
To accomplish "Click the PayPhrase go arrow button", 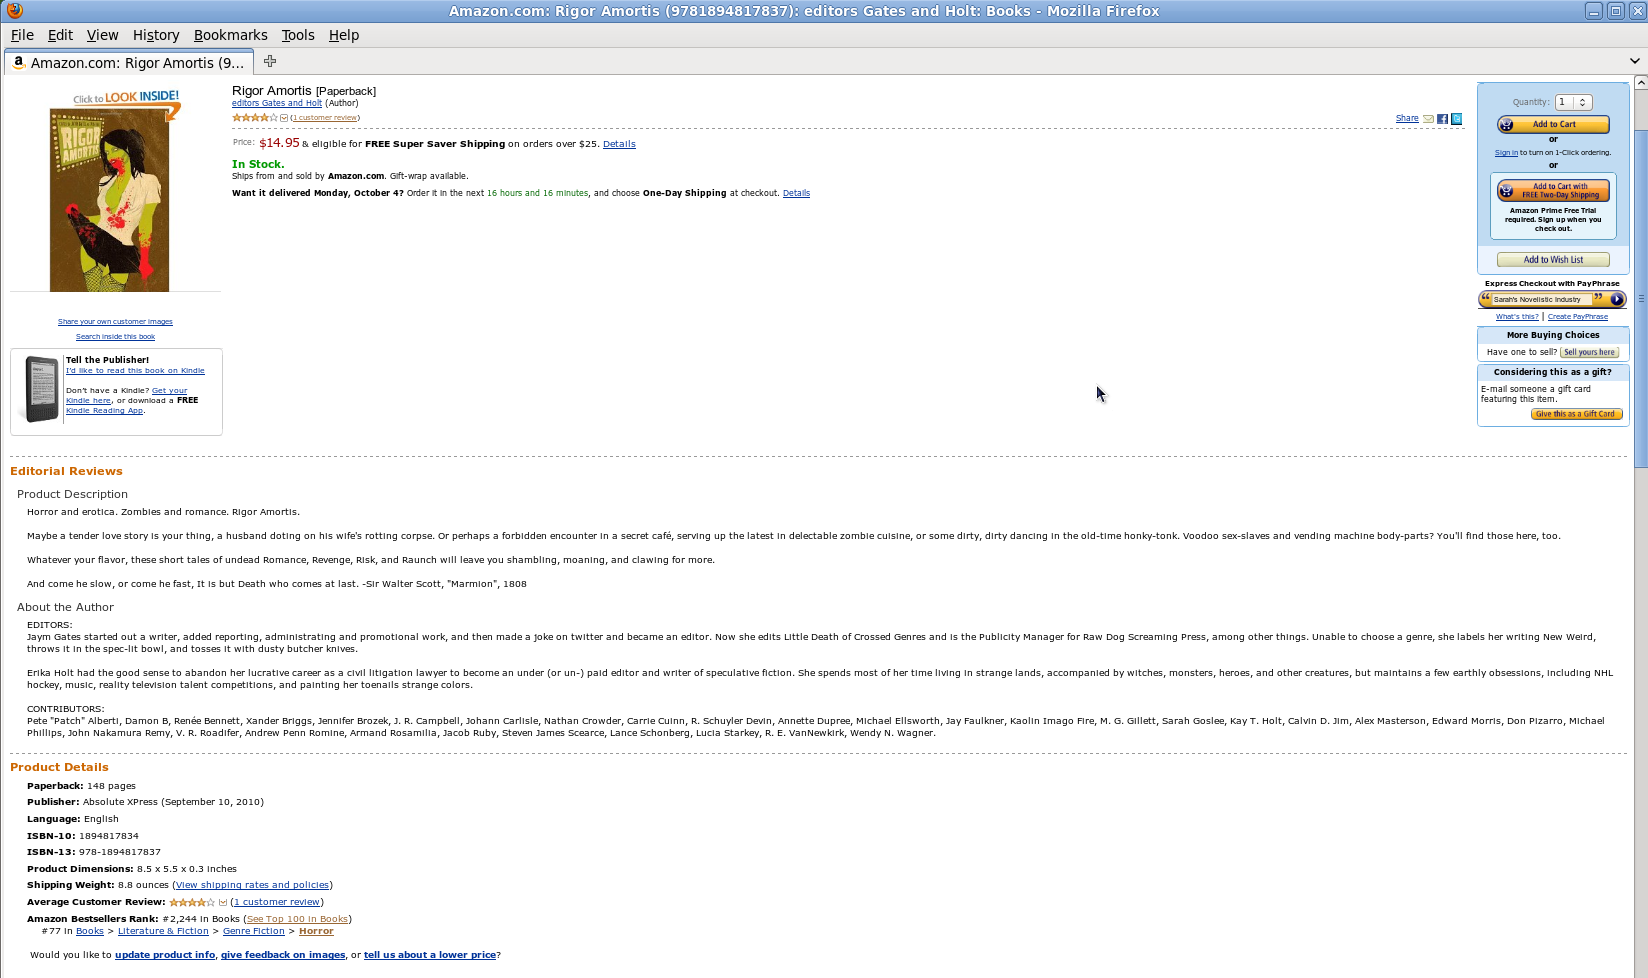I will coord(1616,299).
